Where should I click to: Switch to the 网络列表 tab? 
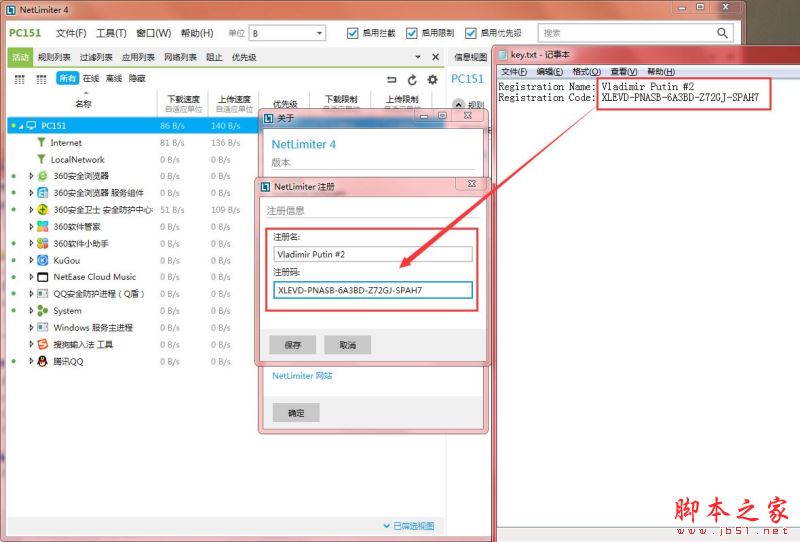pyautogui.click(x=180, y=57)
